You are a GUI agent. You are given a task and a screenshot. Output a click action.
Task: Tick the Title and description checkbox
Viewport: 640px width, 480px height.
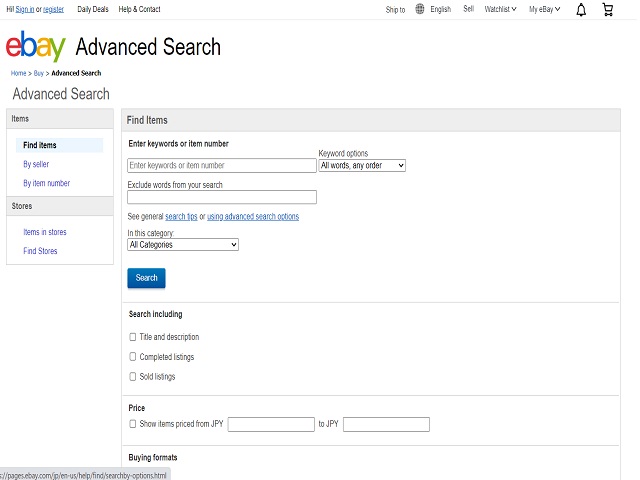pos(133,337)
